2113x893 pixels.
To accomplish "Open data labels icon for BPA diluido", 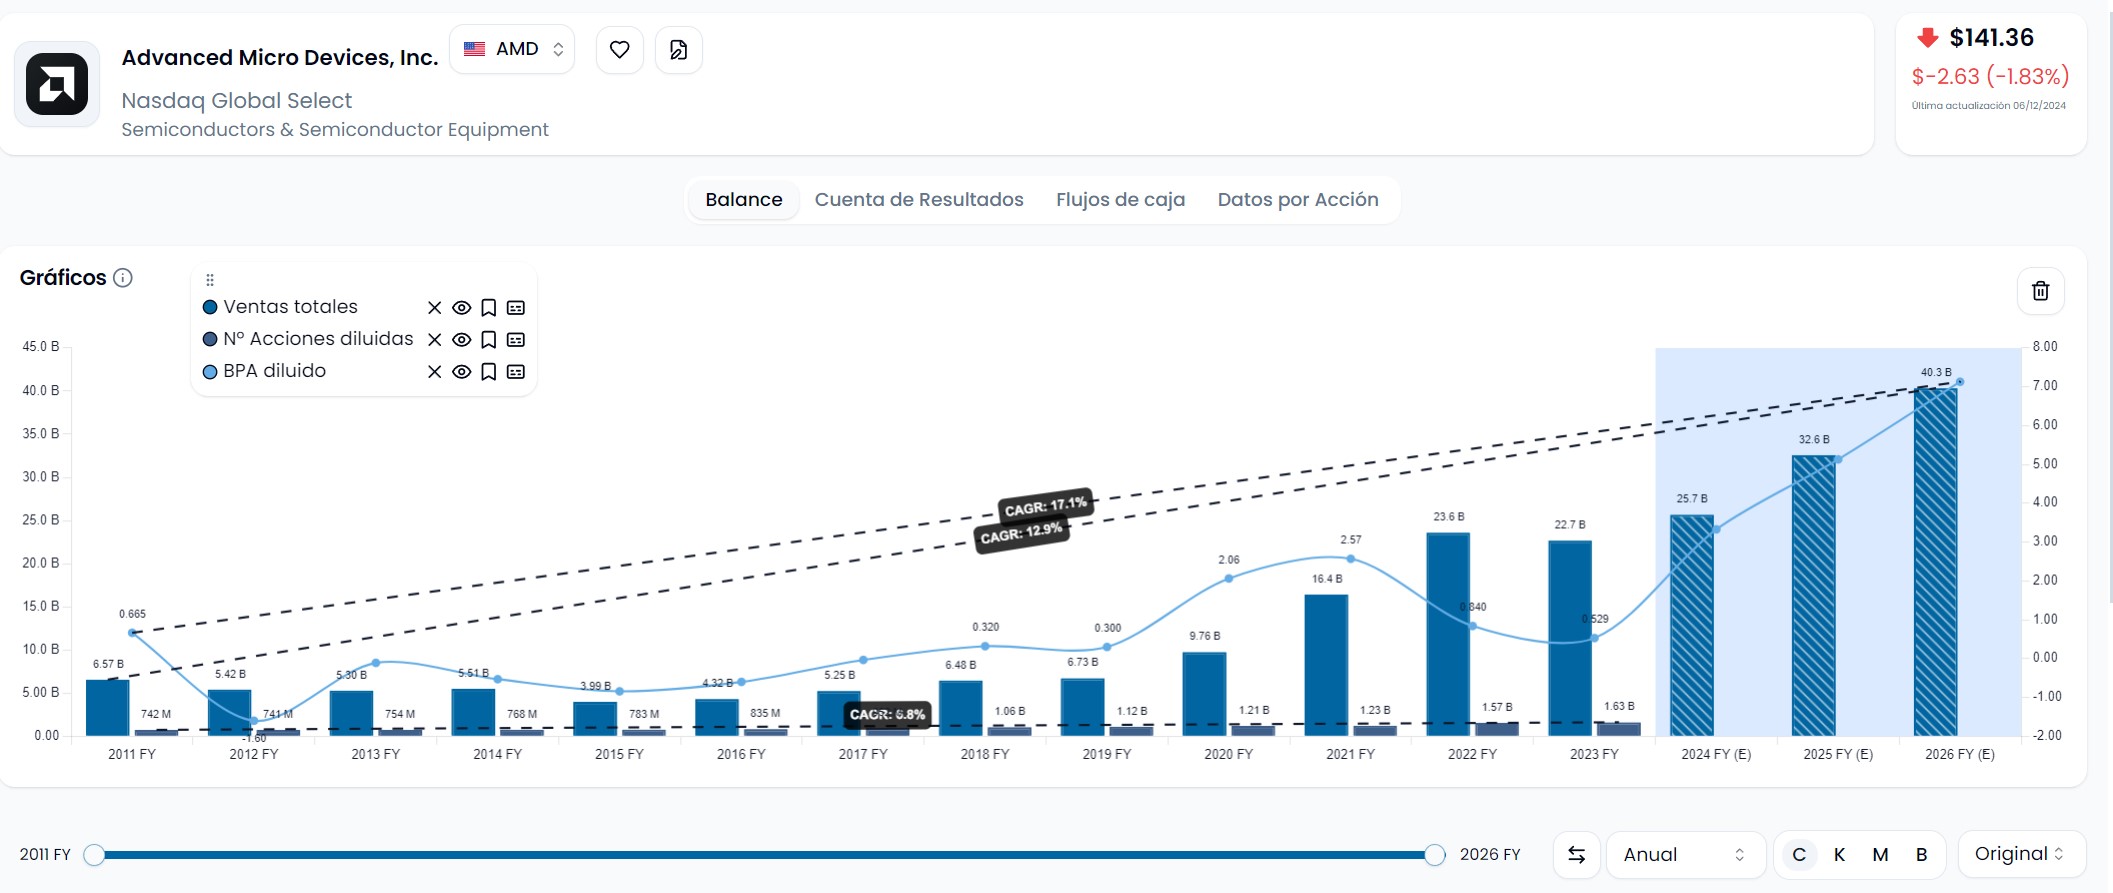I will pyautogui.click(x=516, y=372).
